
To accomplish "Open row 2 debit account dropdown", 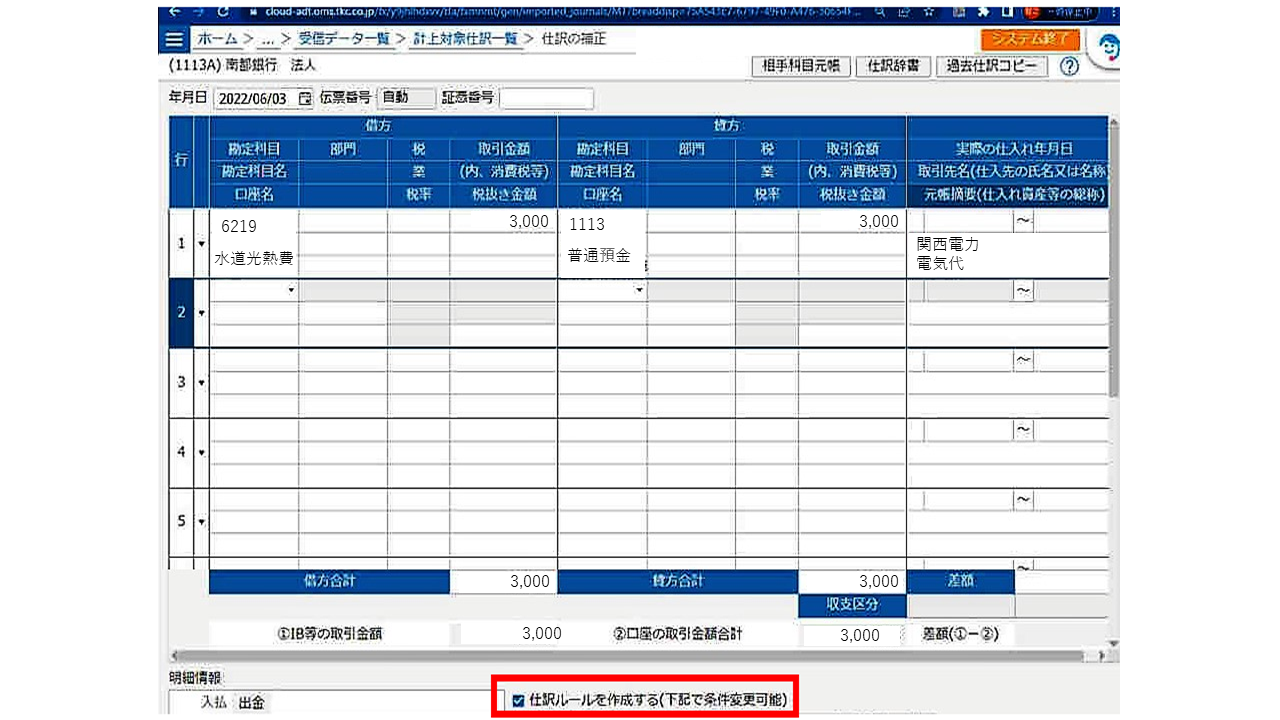I will (291, 290).
